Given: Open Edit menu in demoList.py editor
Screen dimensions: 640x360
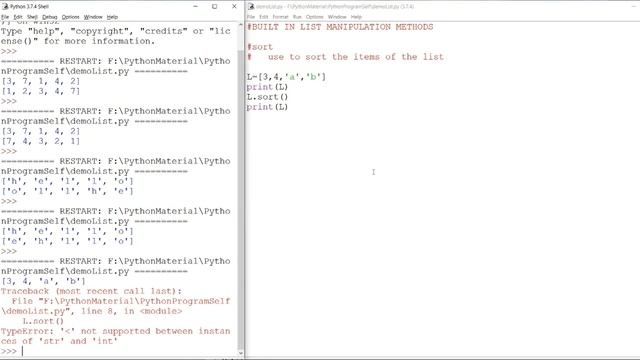Looking at the screenshot, I should coord(264,17).
